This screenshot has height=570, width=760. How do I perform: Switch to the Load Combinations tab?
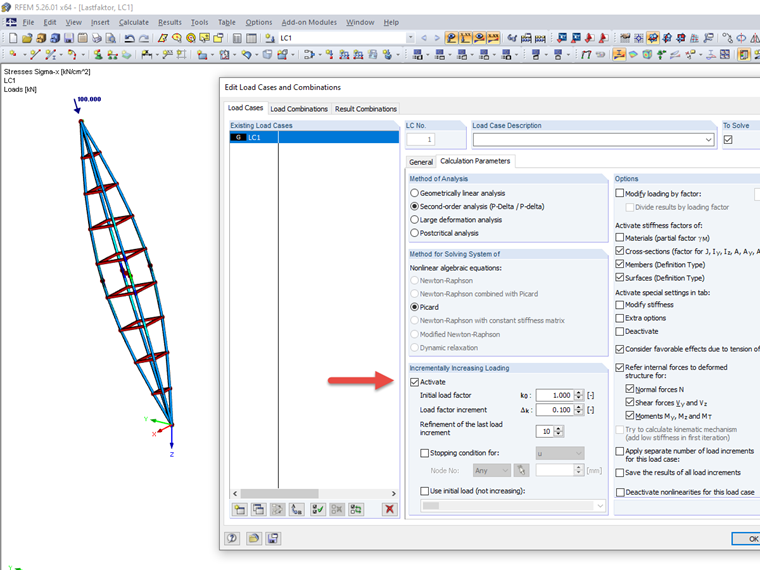(299, 109)
